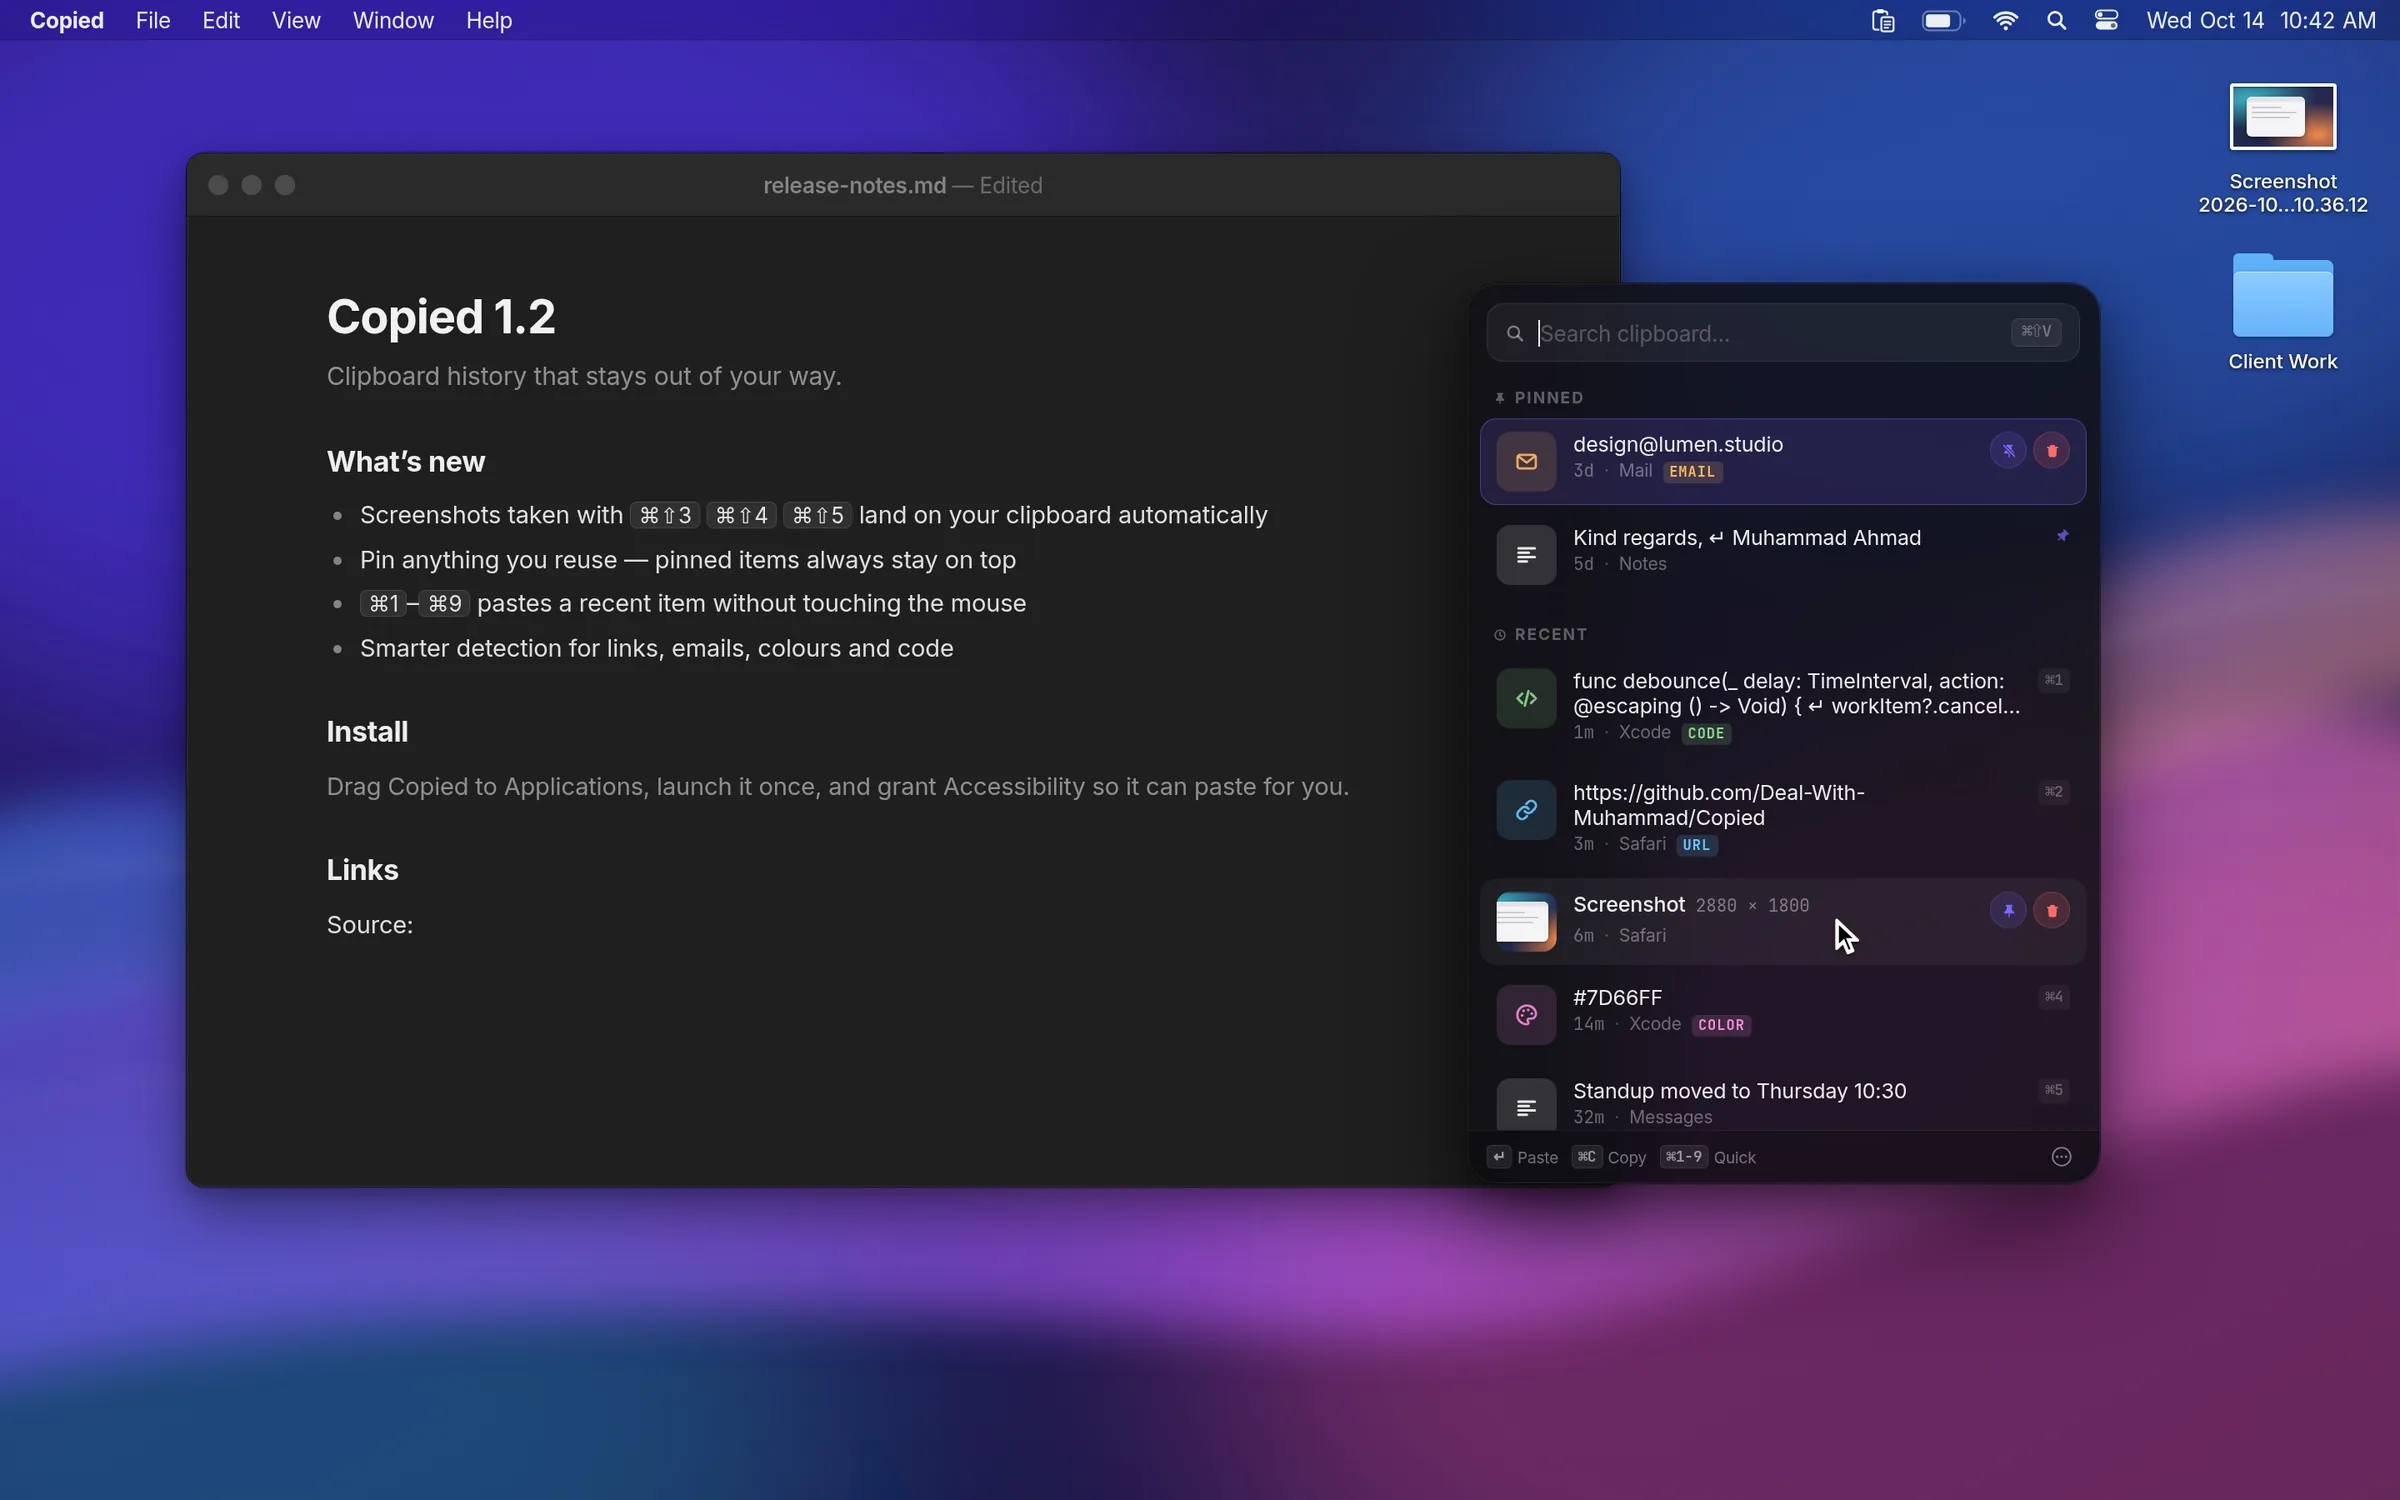Click the palette icon of #7D66FF clip
The image size is (2400, 1500).
(x=1526, y=1015)
